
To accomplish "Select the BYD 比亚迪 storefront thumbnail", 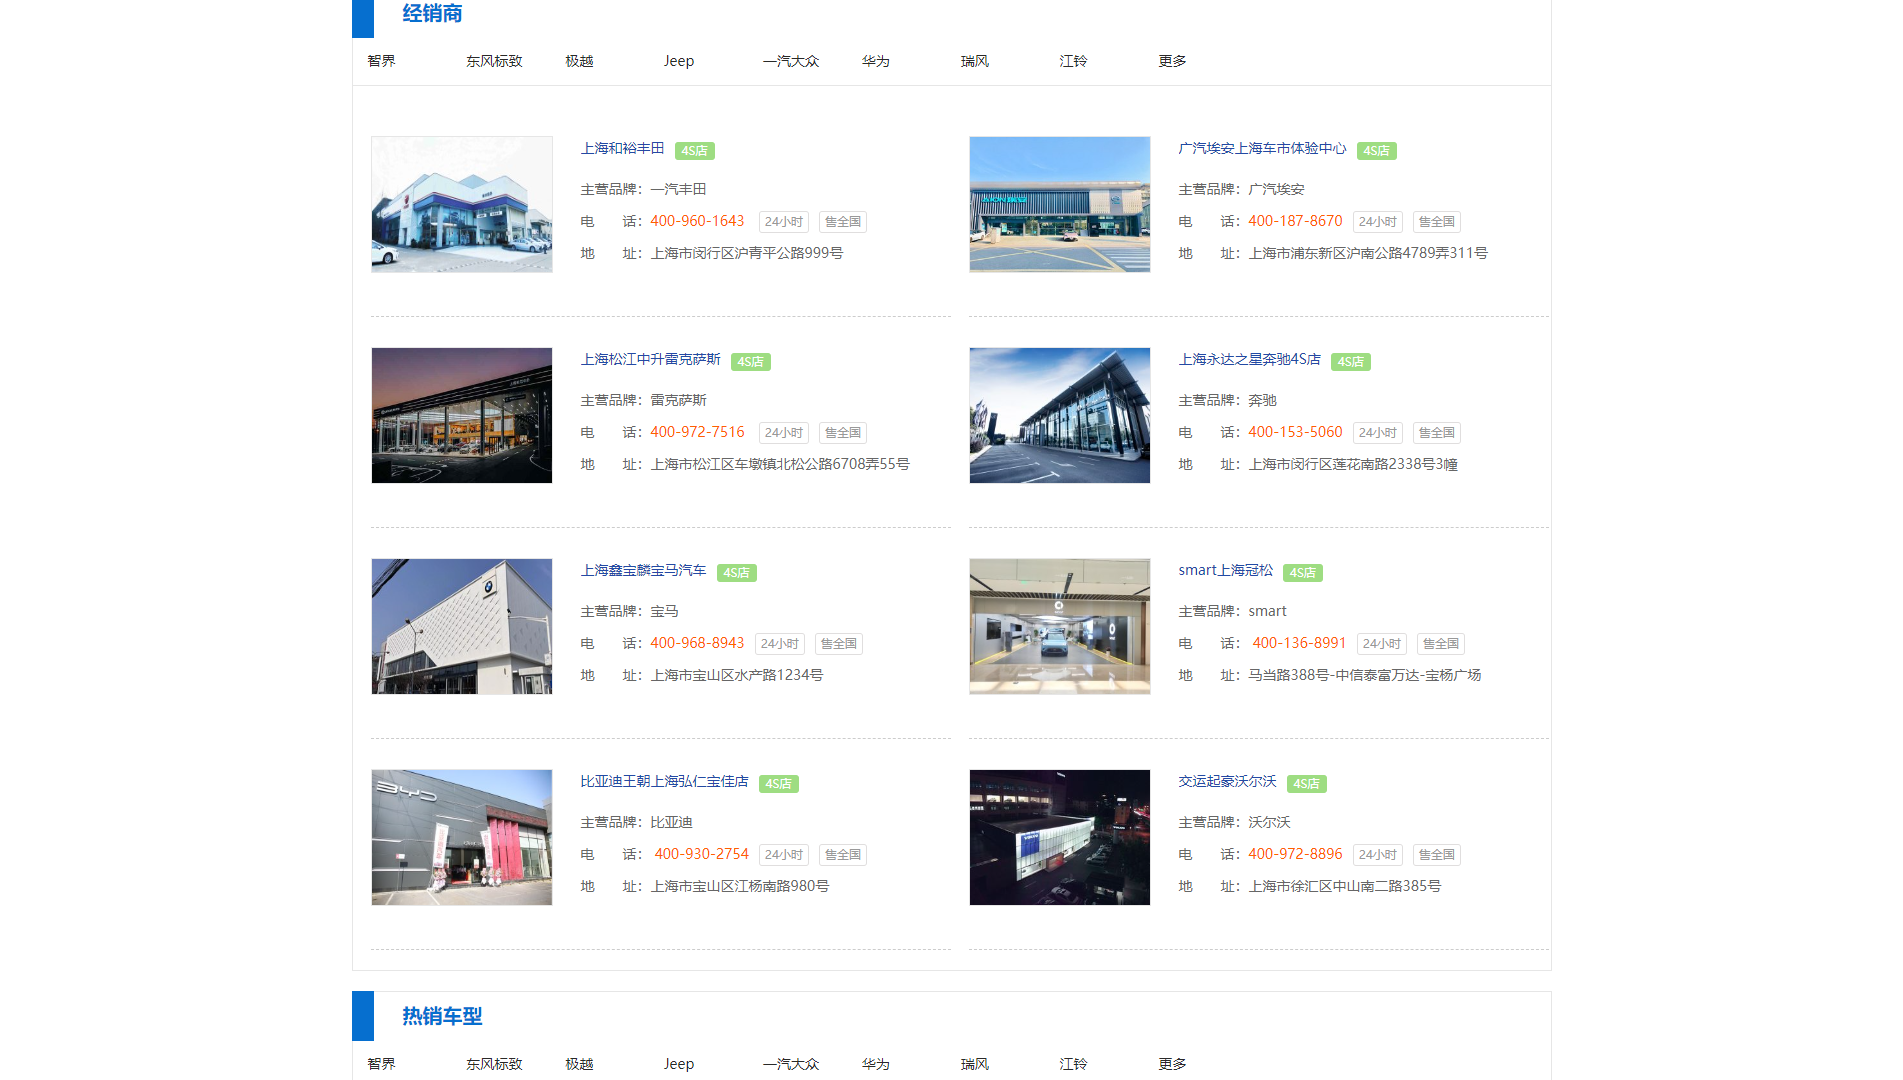I will click(461, 838).
